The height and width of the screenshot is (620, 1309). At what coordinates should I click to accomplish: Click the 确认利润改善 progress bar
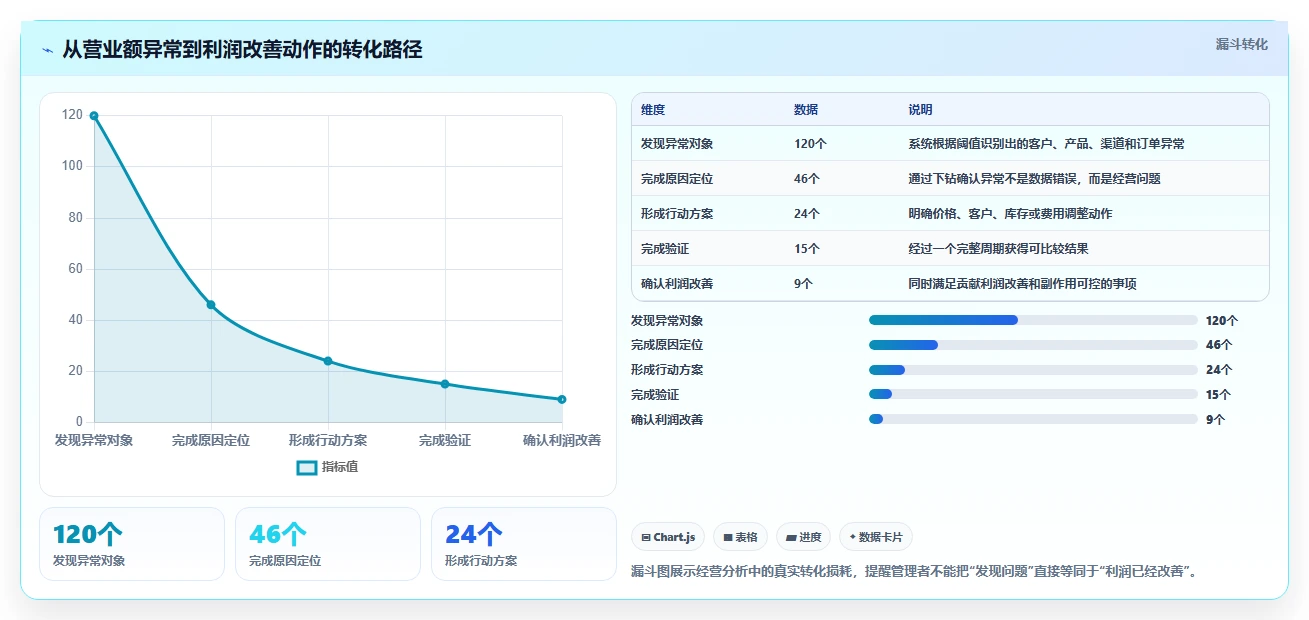(1033, 419)
